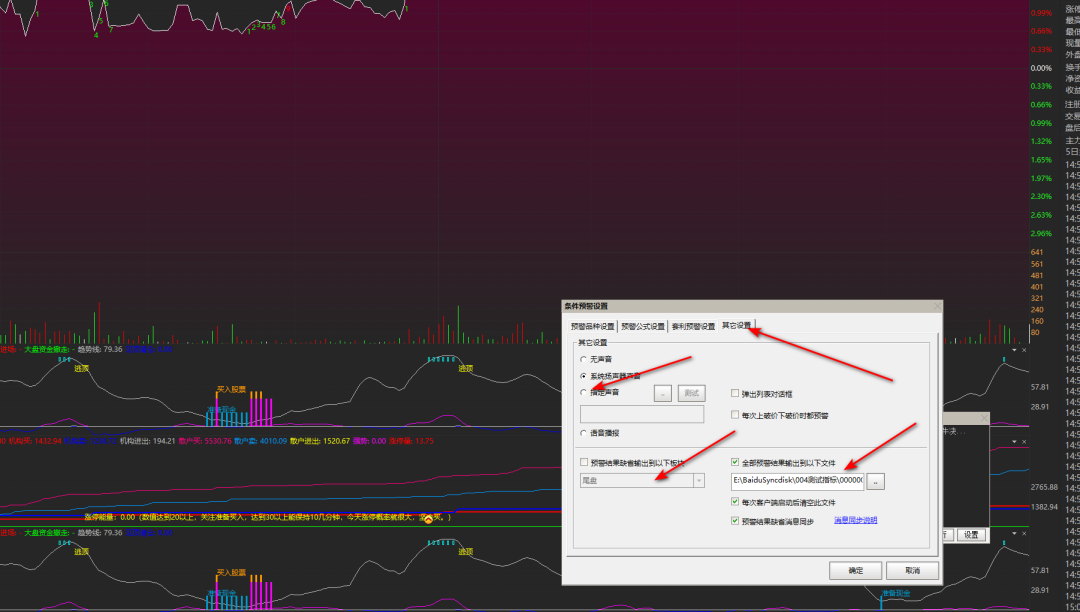
Task: Choose the 无声音 radio option
Action: tap(584, 359)
